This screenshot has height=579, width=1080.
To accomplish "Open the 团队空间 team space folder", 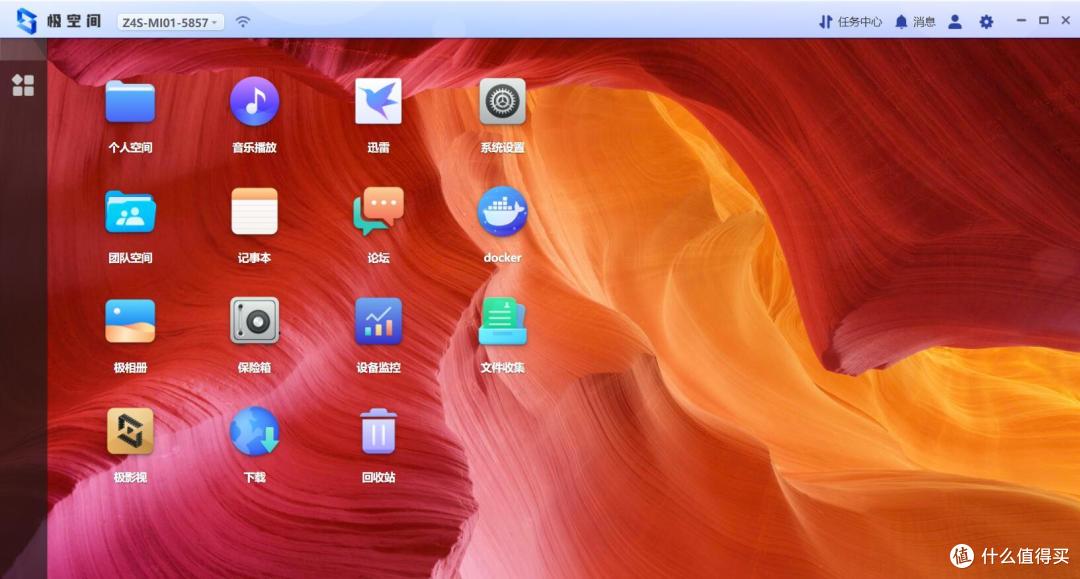I will click(130, 212).
